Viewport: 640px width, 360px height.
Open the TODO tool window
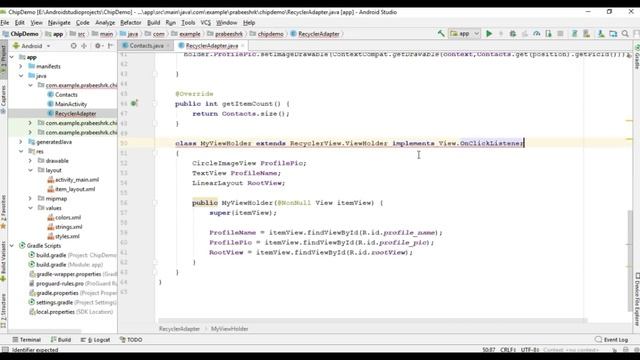click(x=131, y=340)
